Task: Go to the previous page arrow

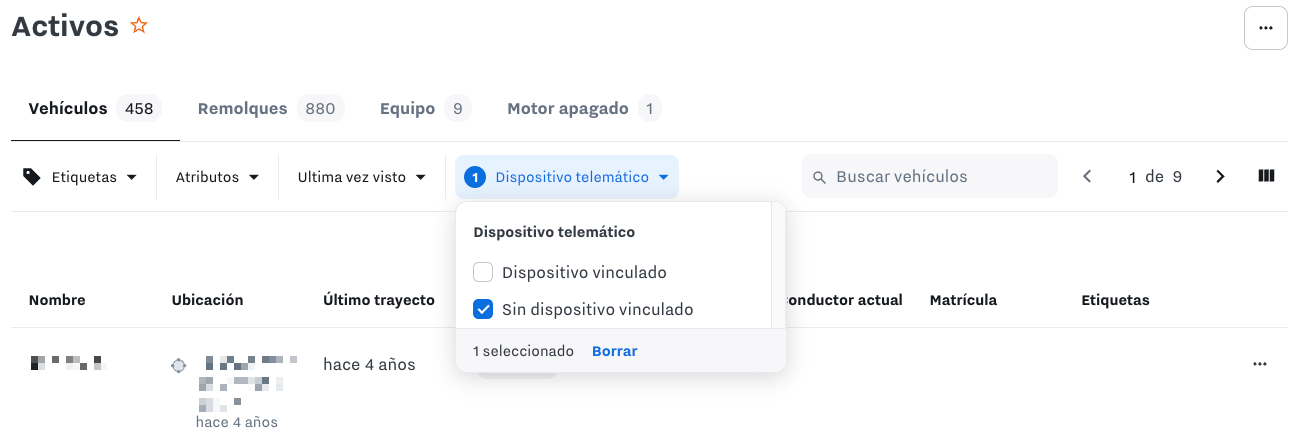Action: click(1087, 177)
